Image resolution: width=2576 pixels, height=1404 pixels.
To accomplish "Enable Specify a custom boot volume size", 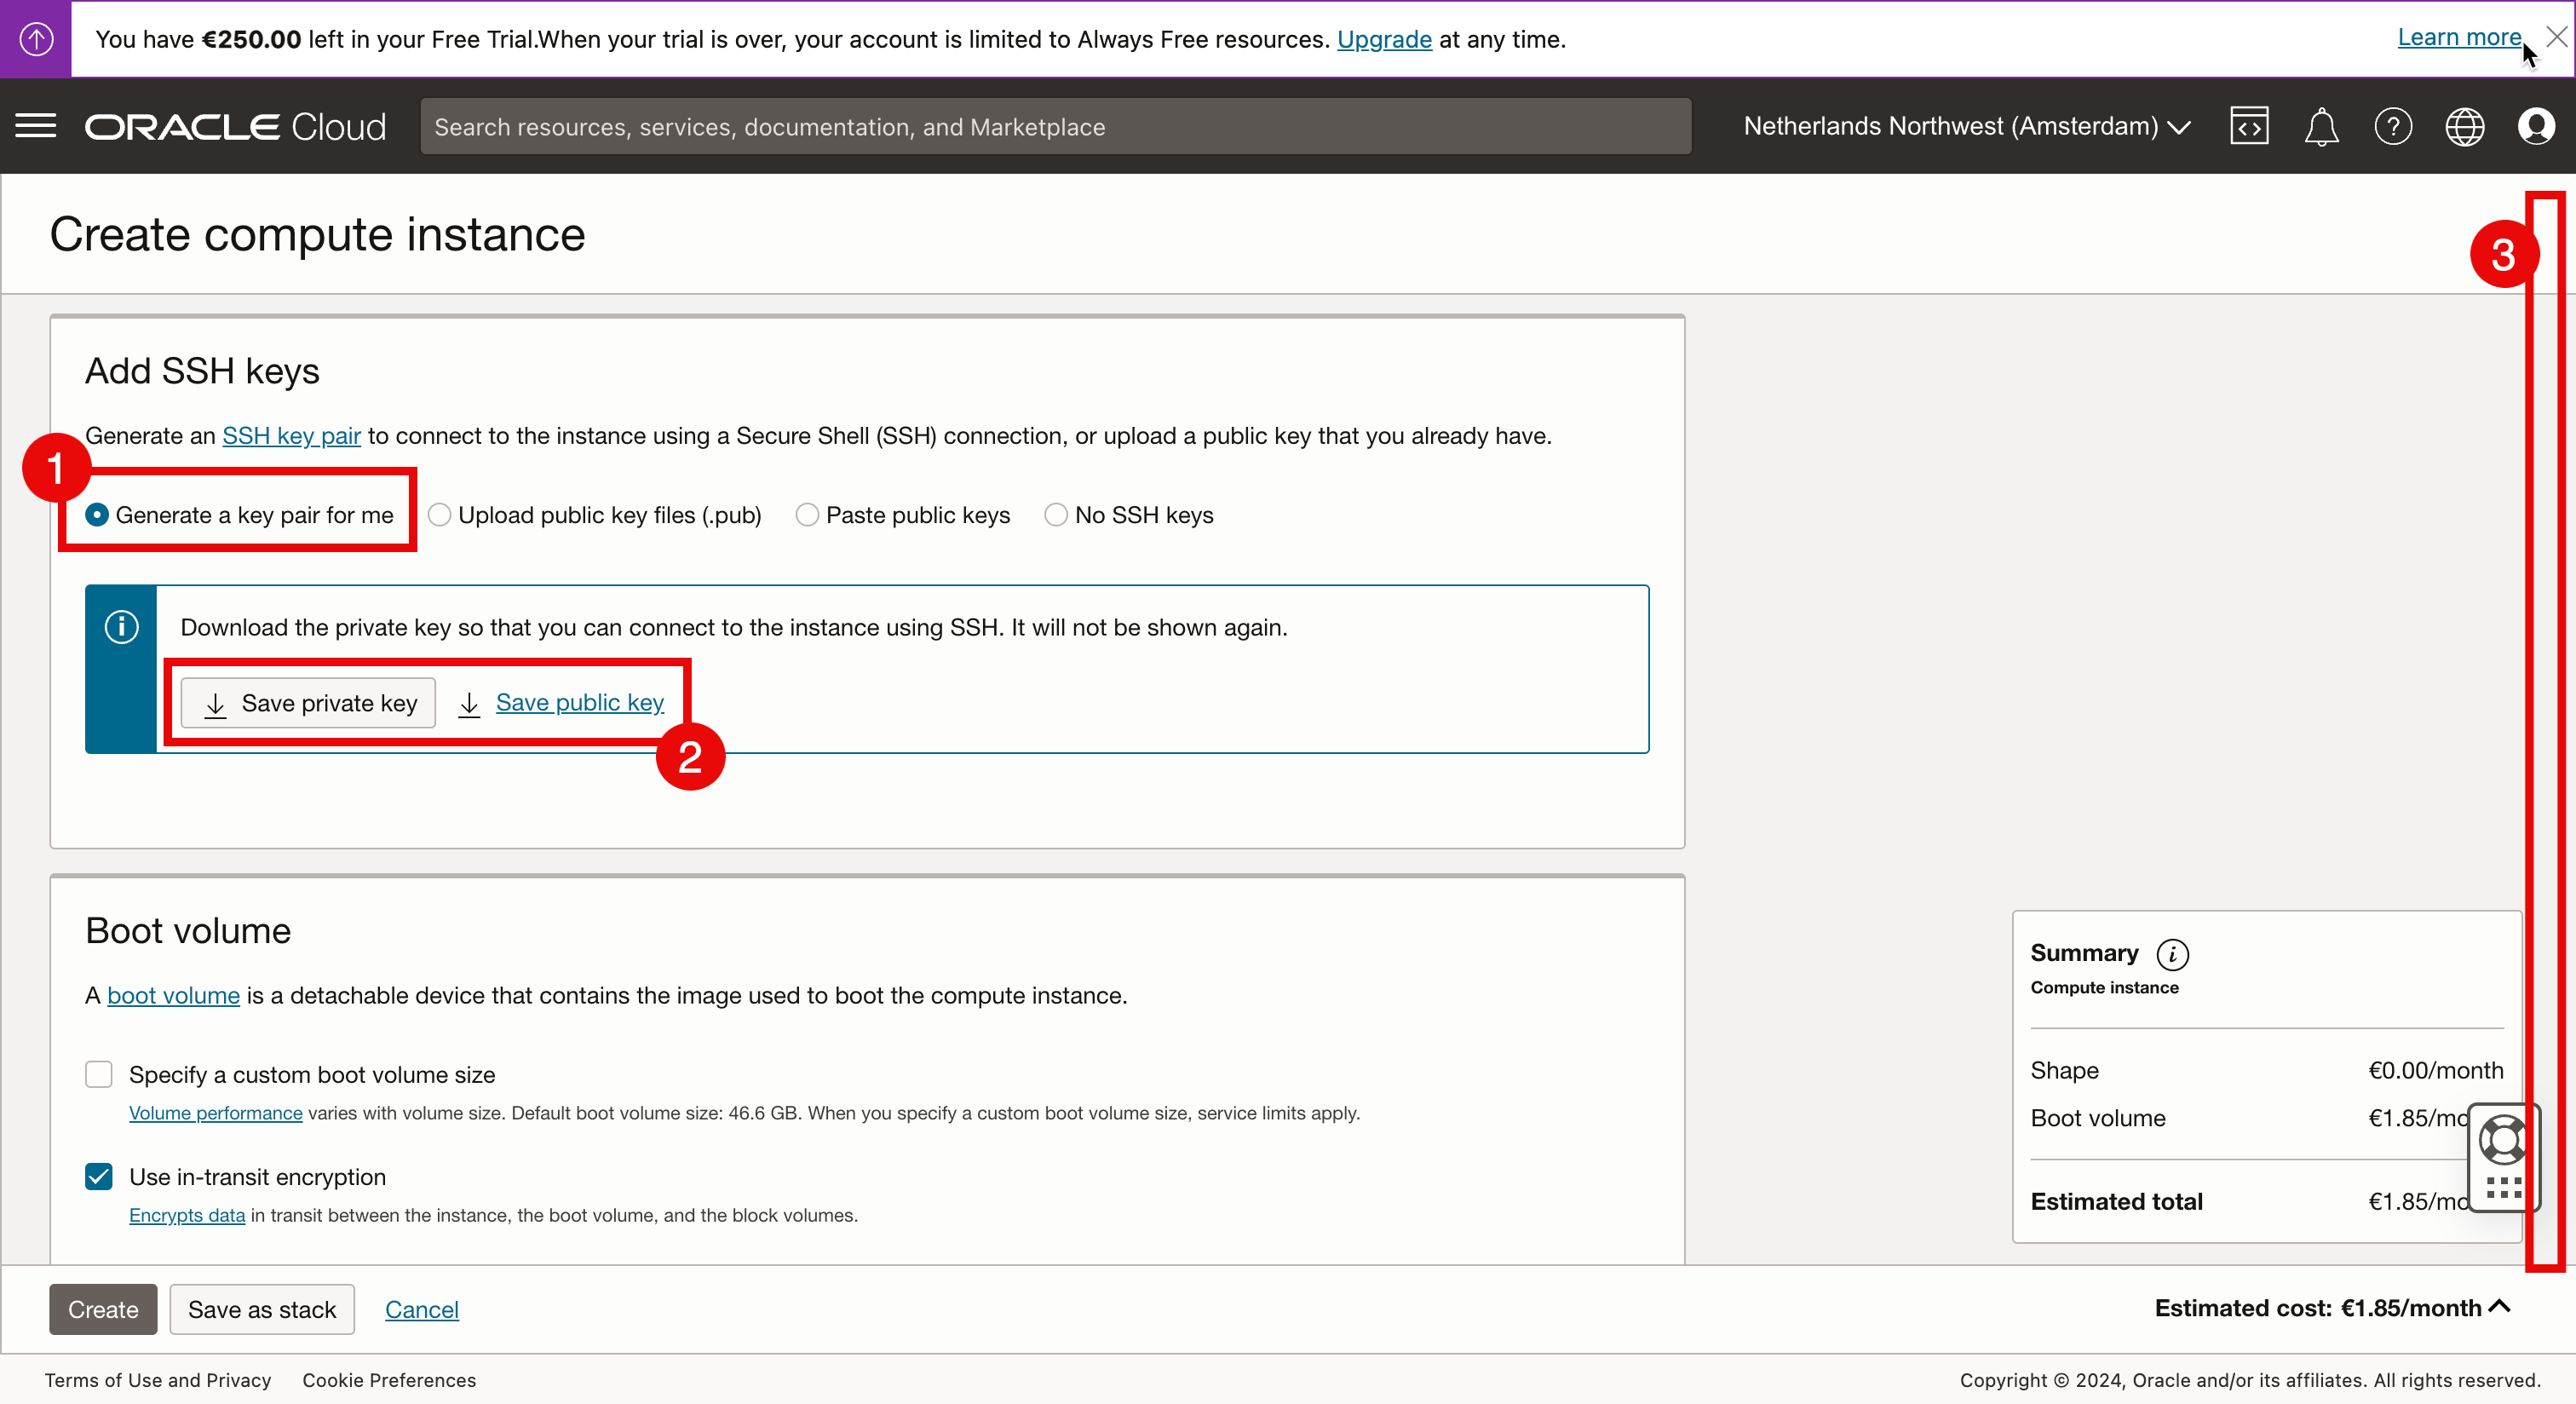I will [99, 1075].
